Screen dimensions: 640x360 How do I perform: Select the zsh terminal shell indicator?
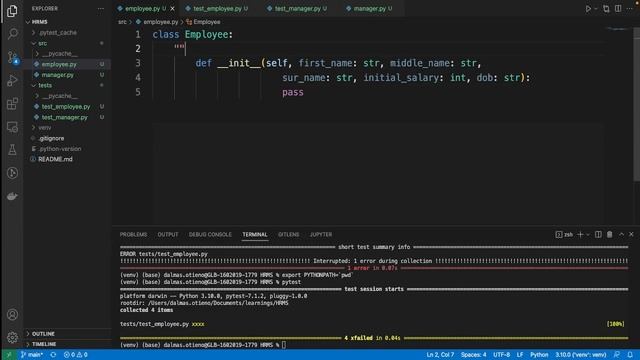[564, 235]
